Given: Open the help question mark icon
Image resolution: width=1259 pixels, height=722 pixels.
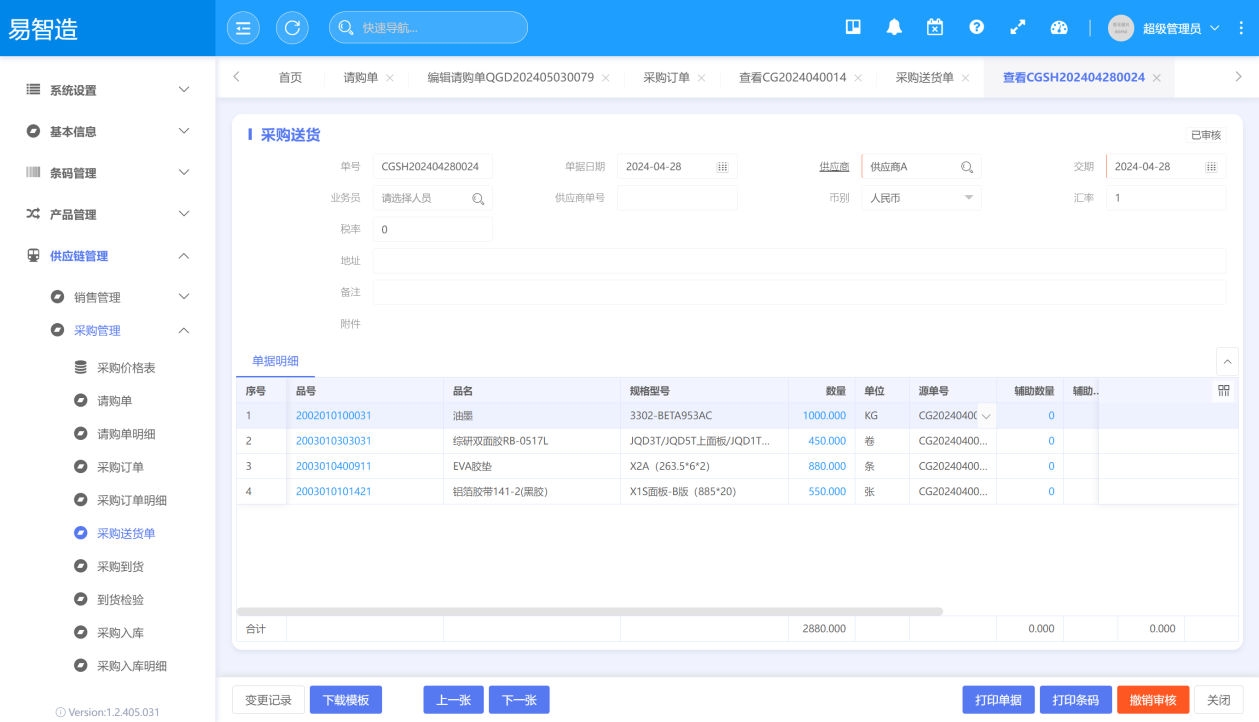Looking at the screenshot, I should (x=976, y=28).
